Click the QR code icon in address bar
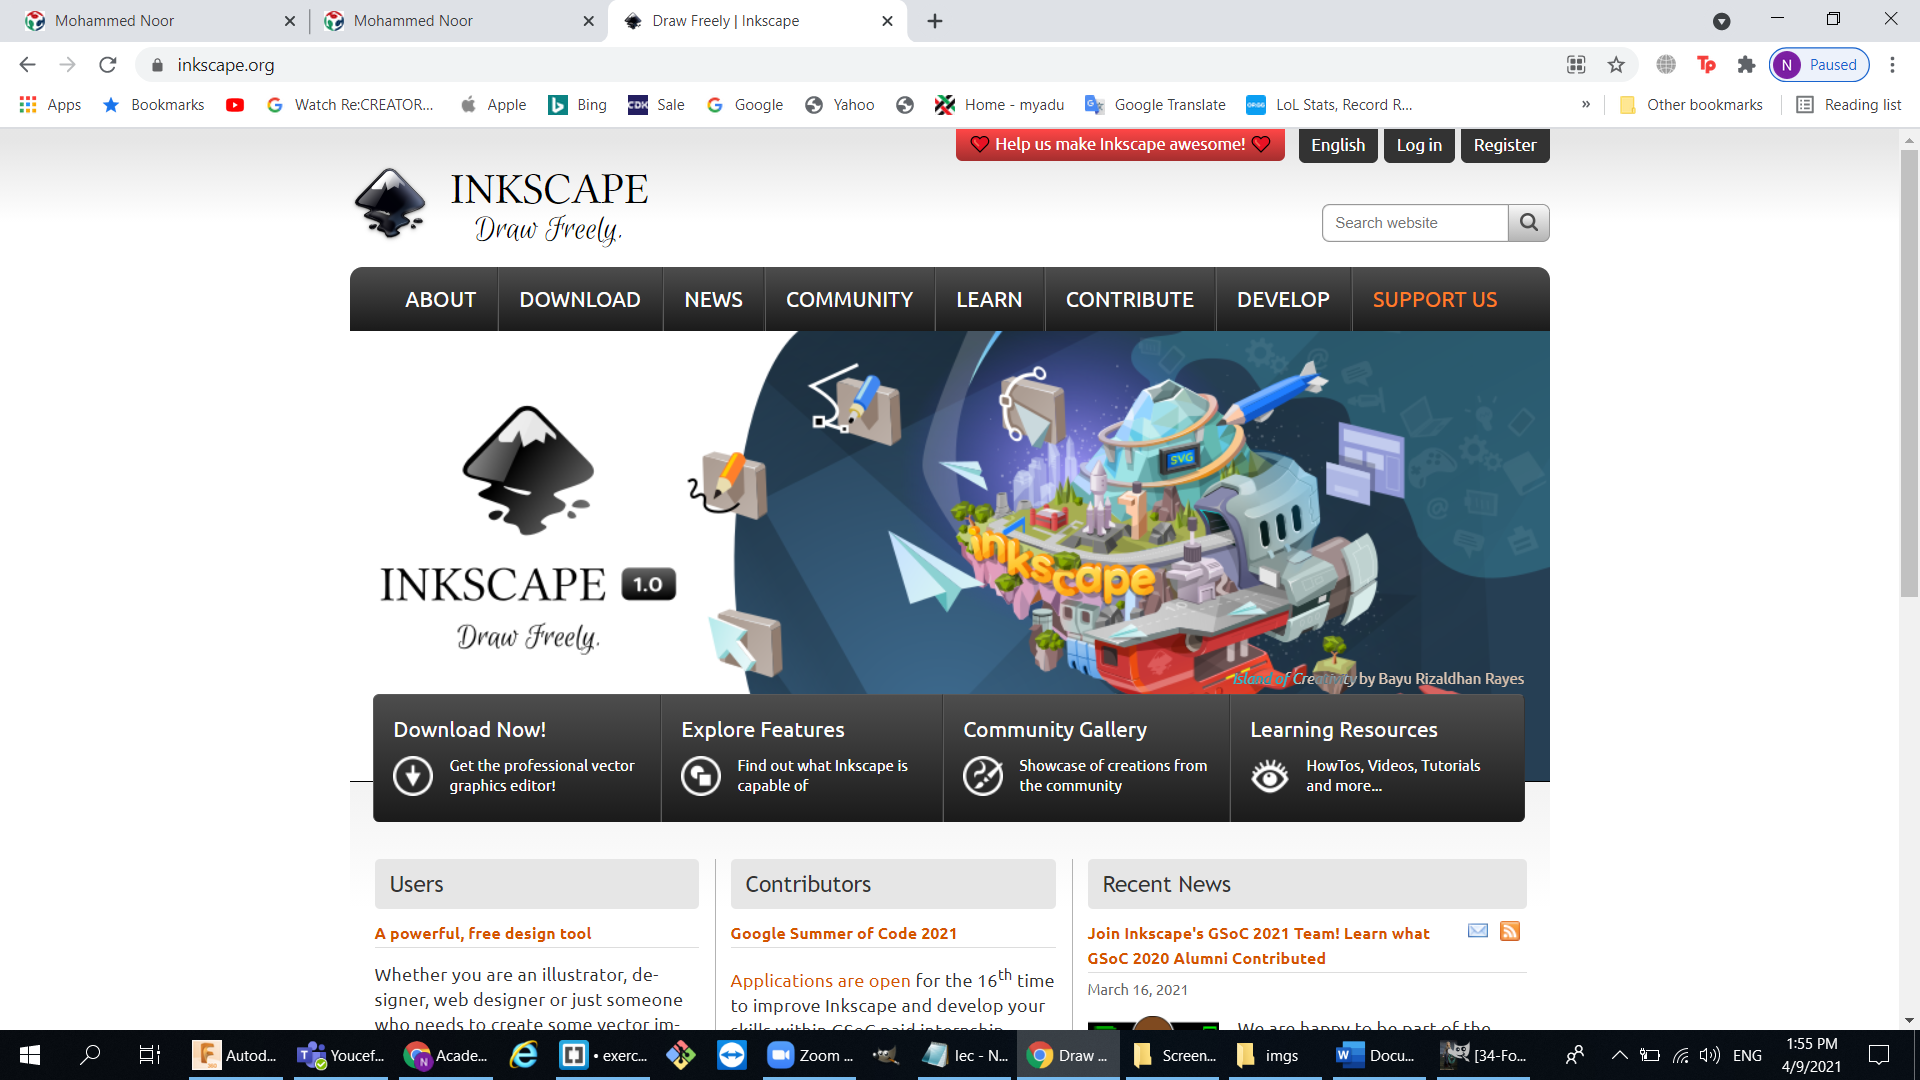Image resolution: width=1920 pixels, height=1080 pixels. click(1576, 65)
